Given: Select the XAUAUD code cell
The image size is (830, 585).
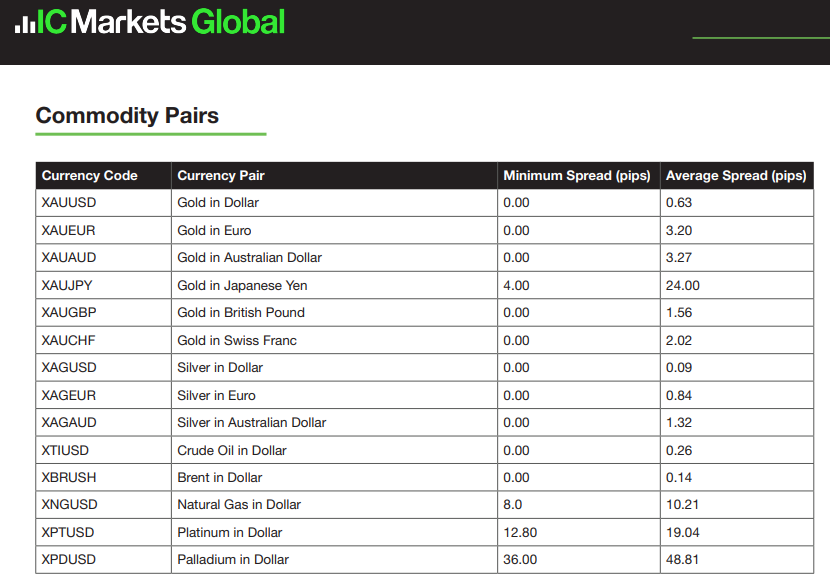Looking at the screenshot, I should tap(69, 258).
